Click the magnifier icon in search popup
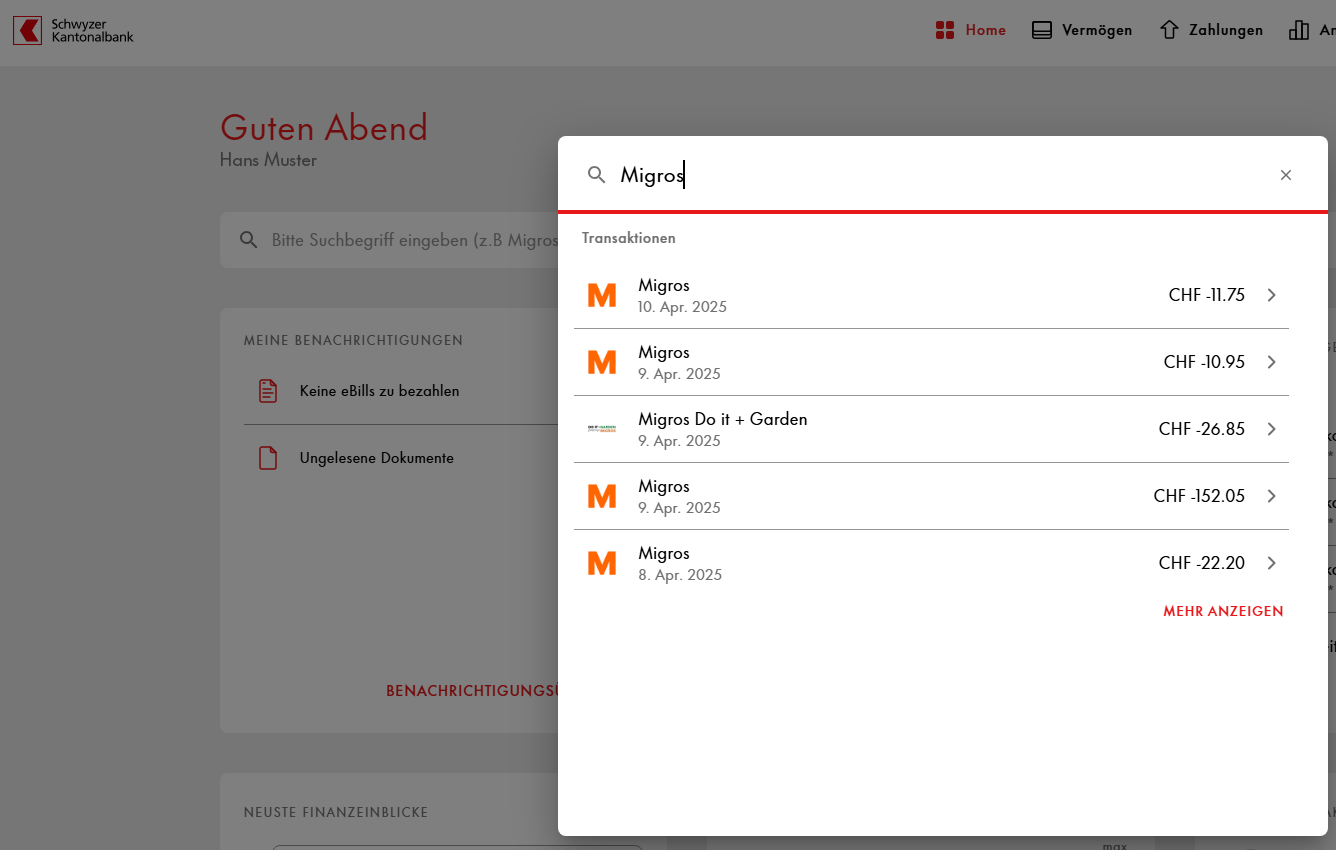This screenshot has height=850, width=1336. click(597, 175)
